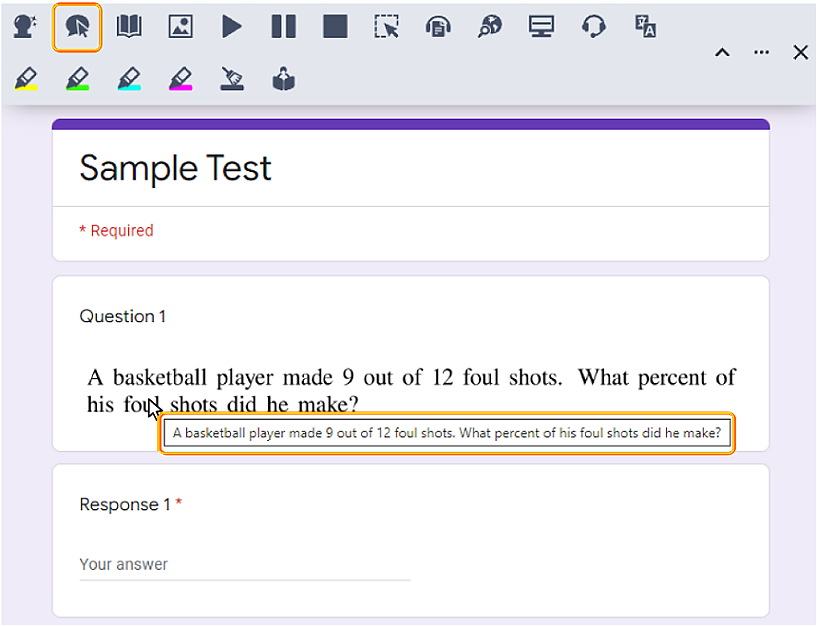Screen dimensions: 817x626
Task: Open the Audio Maker headphone icon
Action: tap(438, 26)
